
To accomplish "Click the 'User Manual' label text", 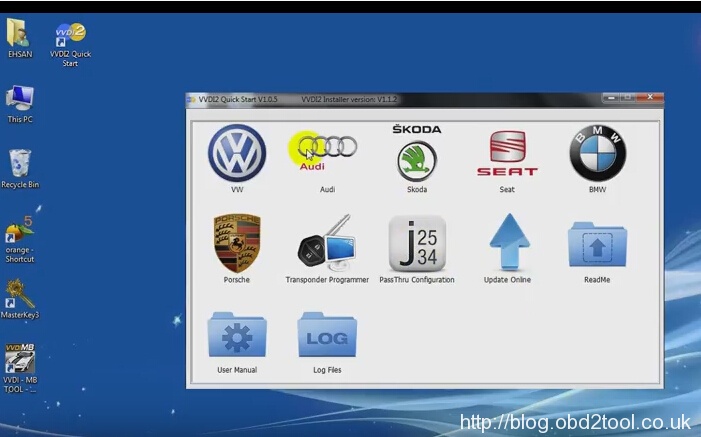I will 237,370.
